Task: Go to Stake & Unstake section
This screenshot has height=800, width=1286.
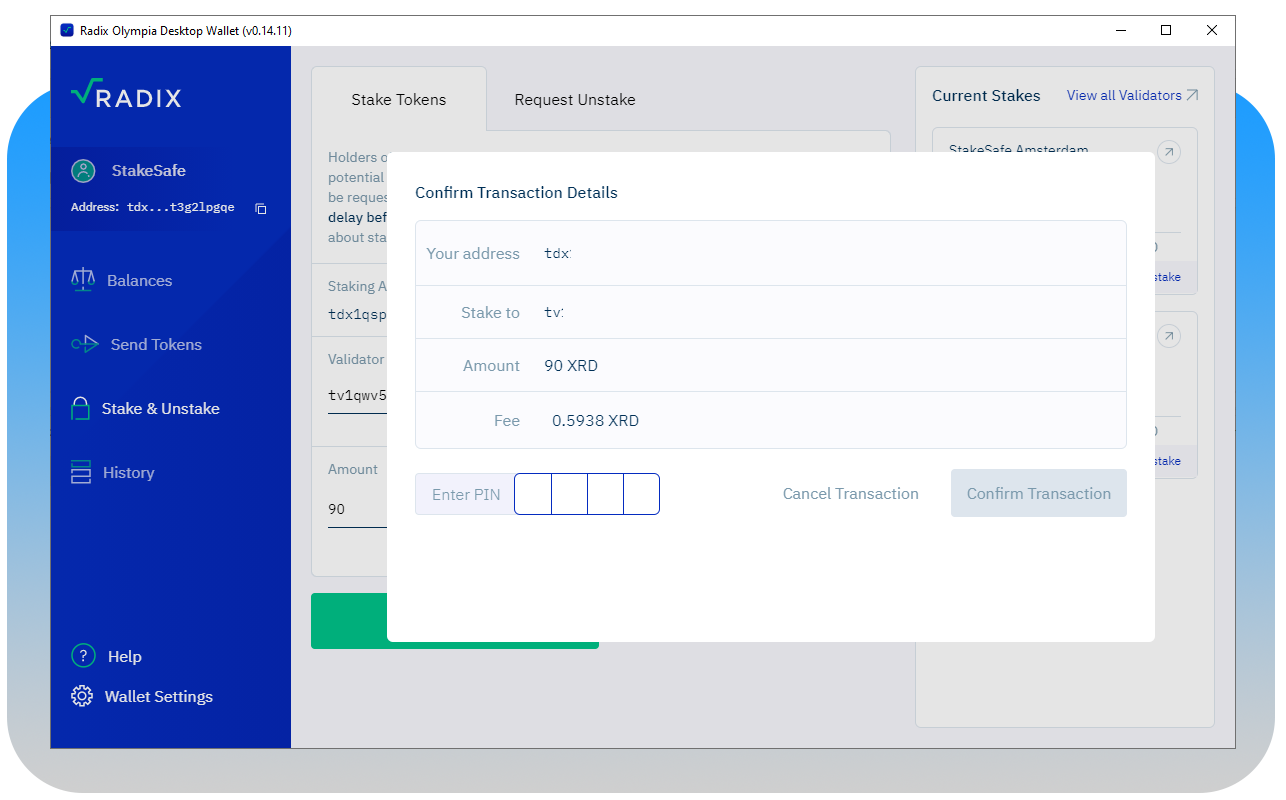Action: pyautogui.click(x=160, y=409)
